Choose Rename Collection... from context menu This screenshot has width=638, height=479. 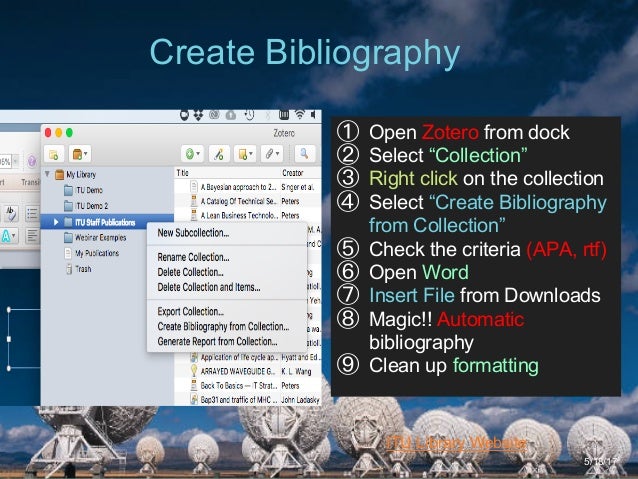pyautogui.click(x=193, y=257)
